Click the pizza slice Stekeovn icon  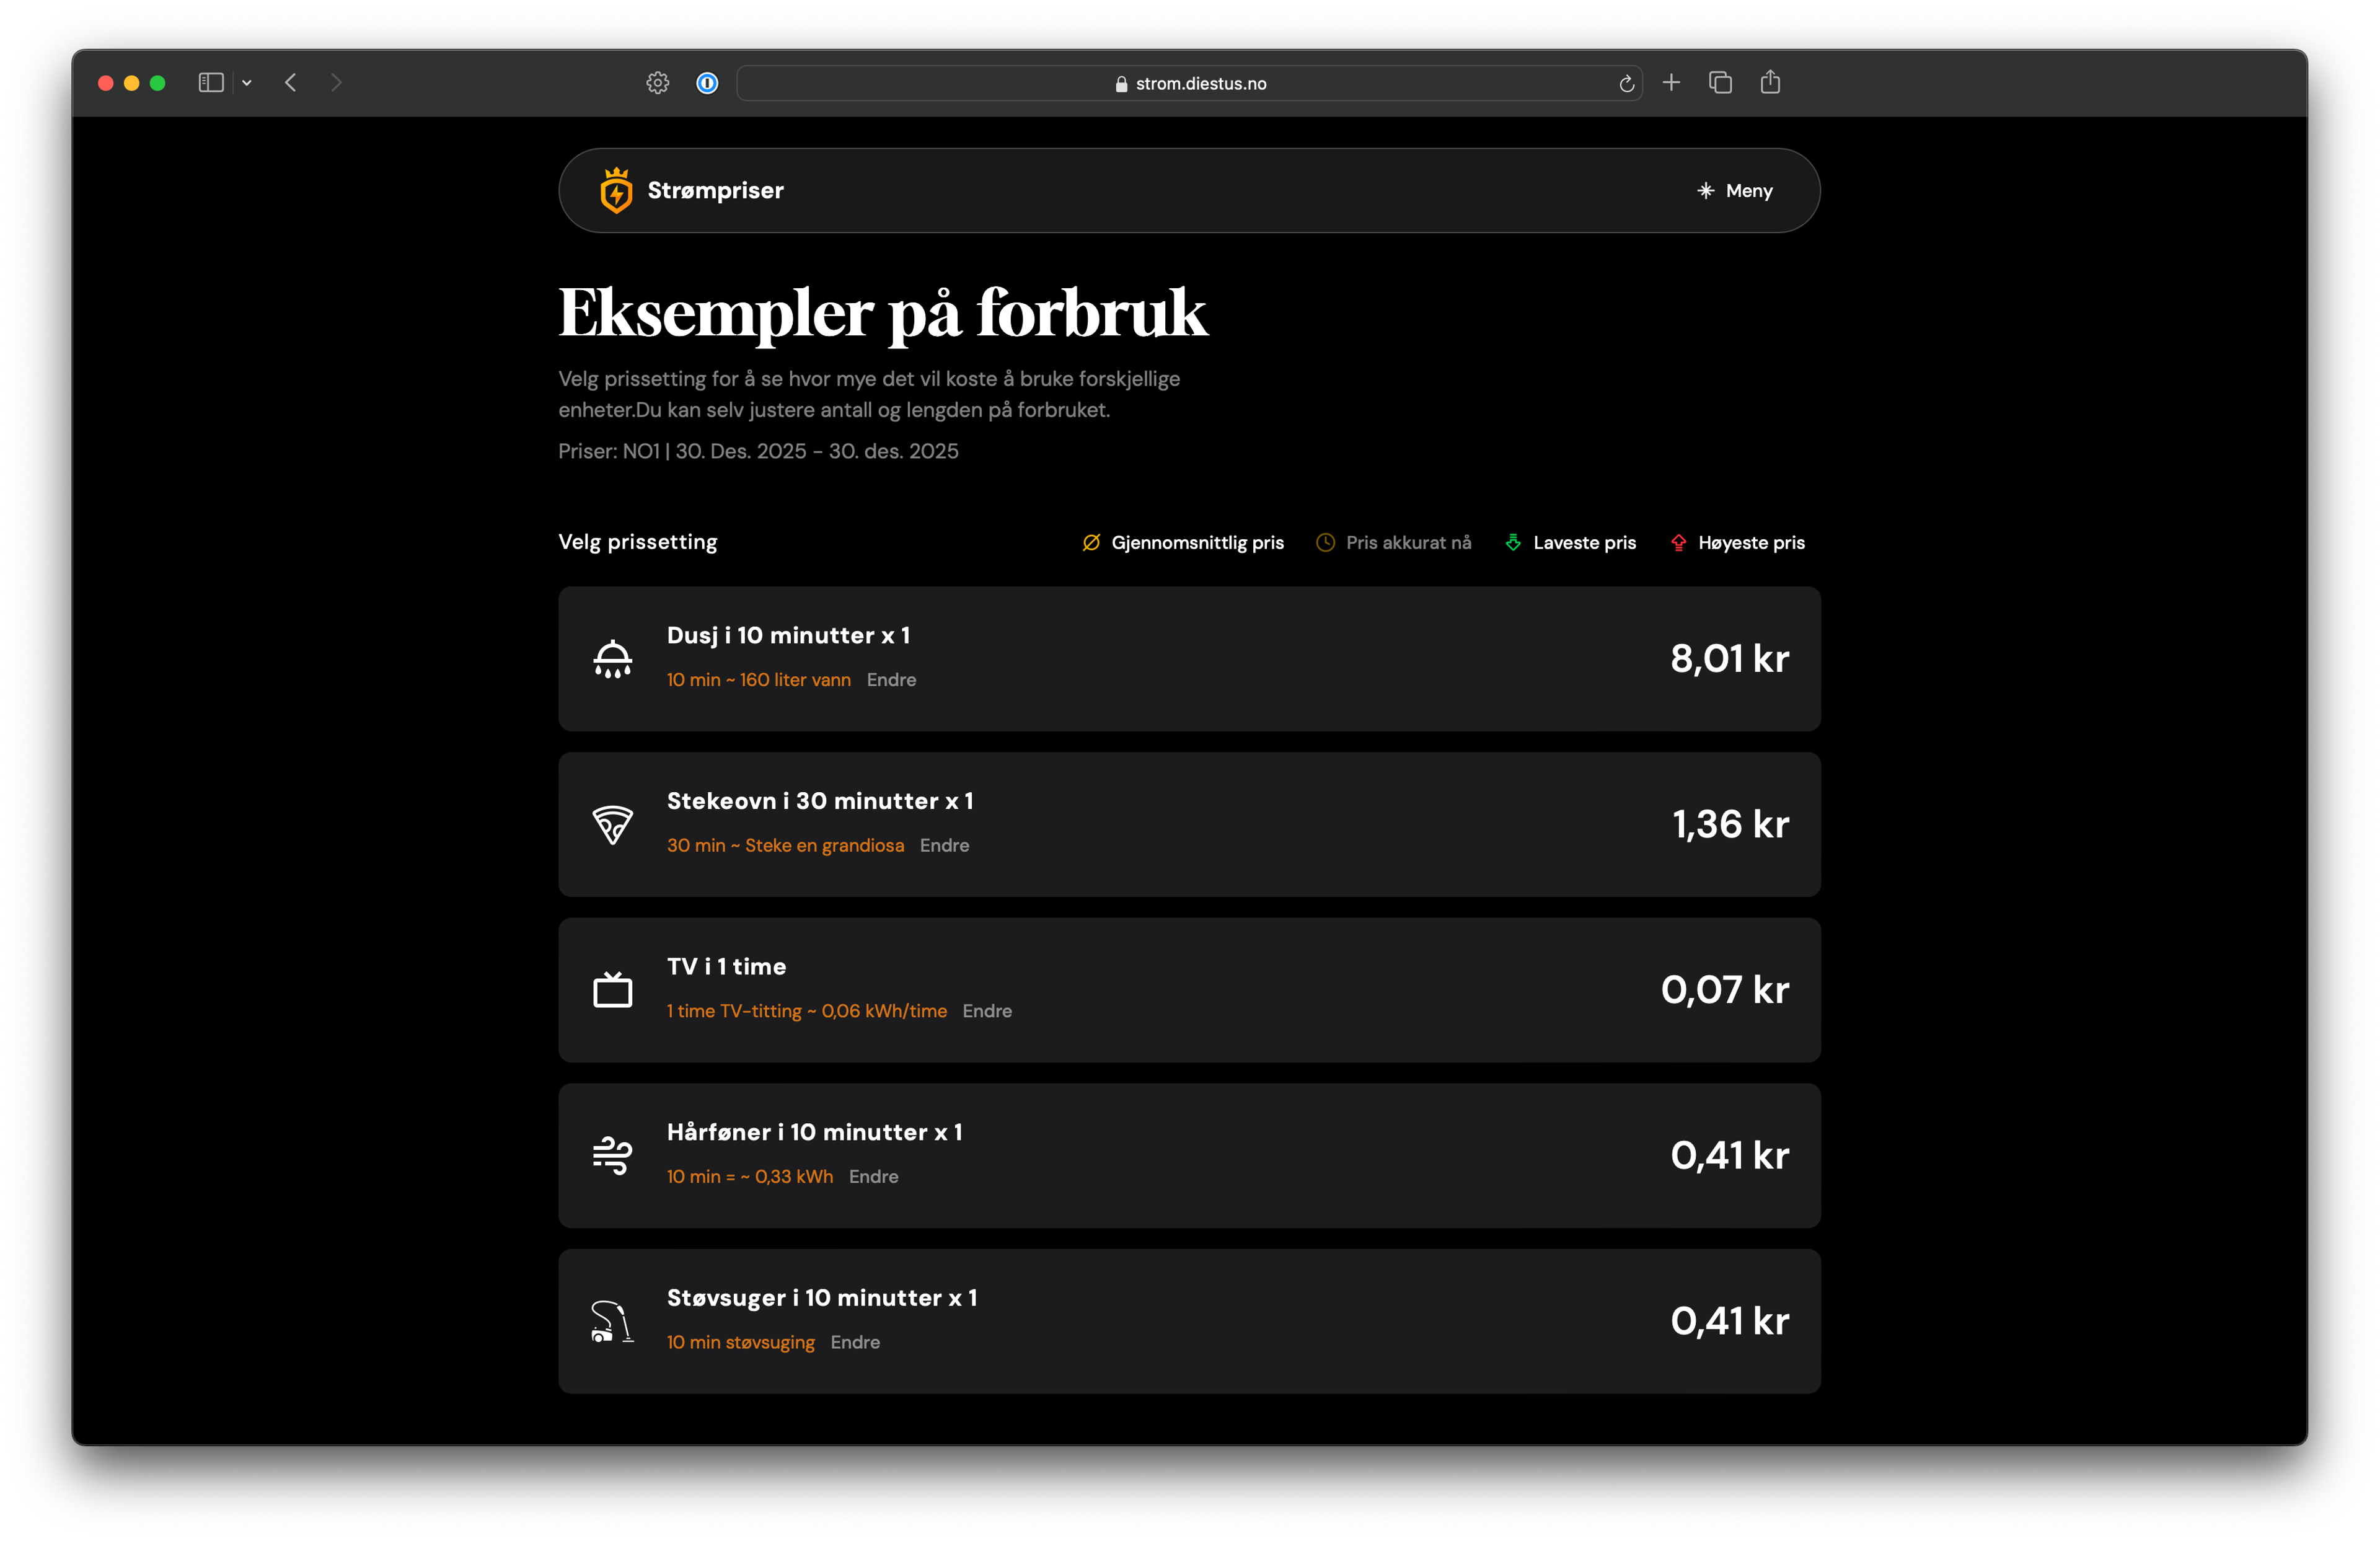click(613, 825)
